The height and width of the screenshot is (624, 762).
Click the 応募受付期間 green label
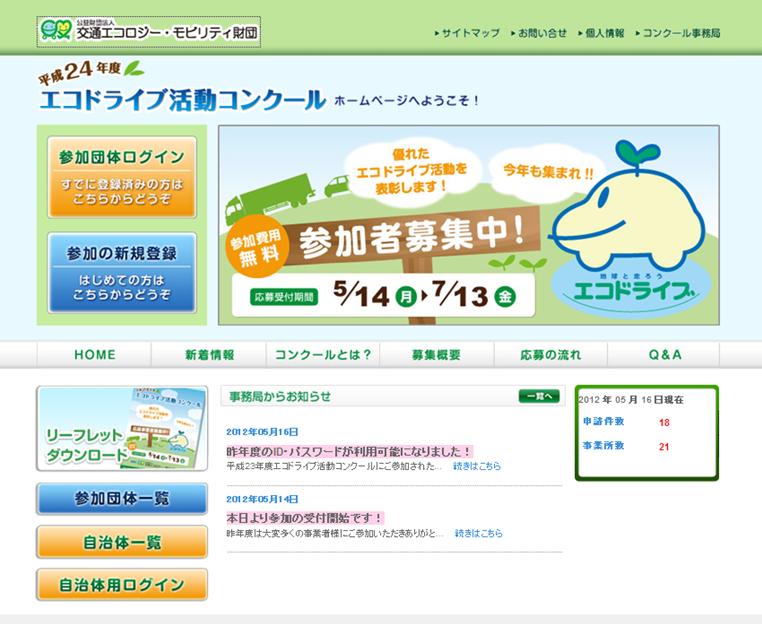click(x=284, y=296)
